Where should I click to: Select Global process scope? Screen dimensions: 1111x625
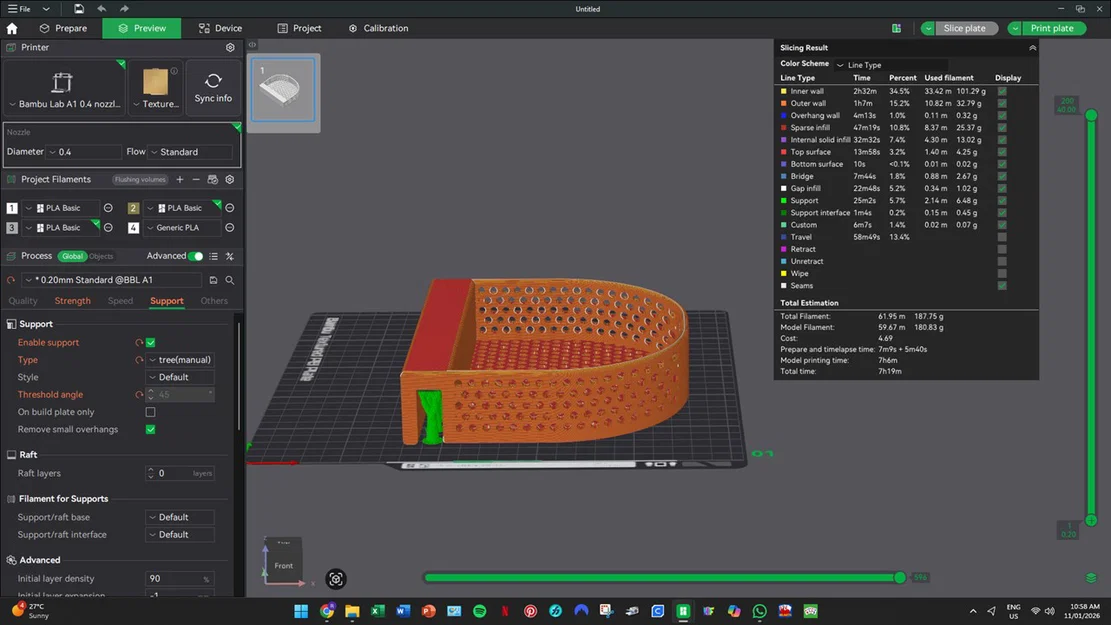[72, 256]
